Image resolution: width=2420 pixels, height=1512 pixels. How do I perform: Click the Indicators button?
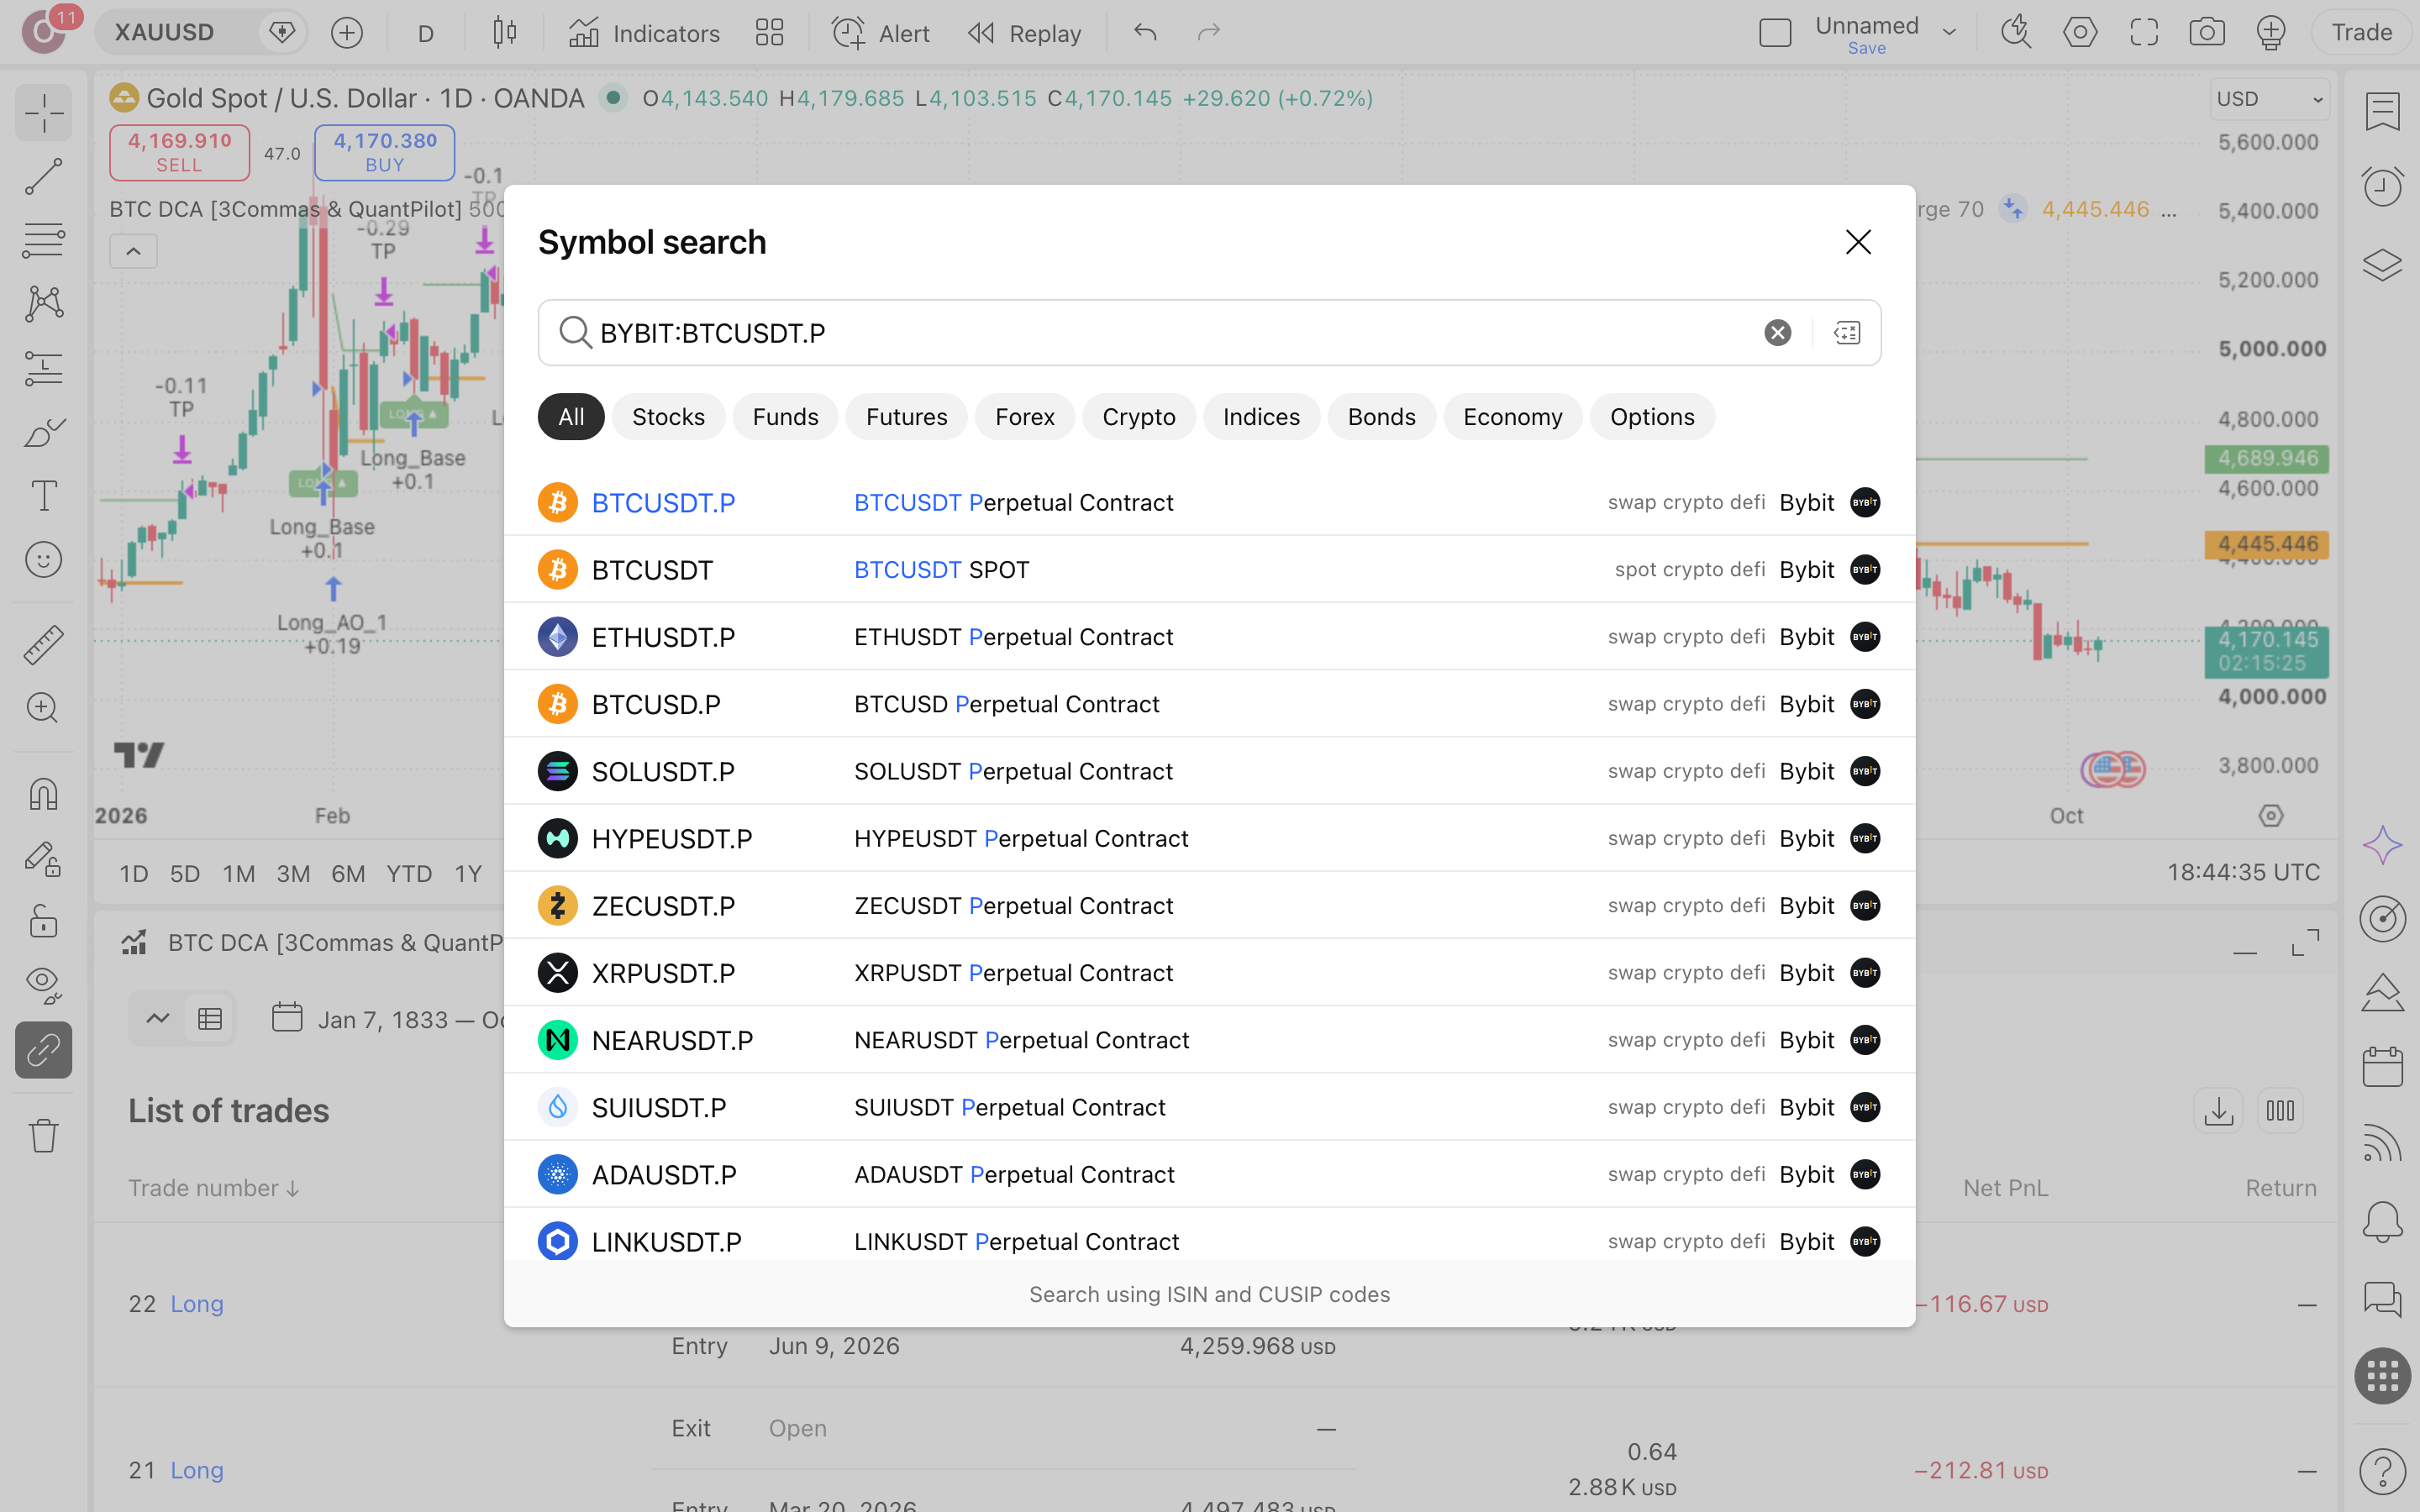point(644,33)
